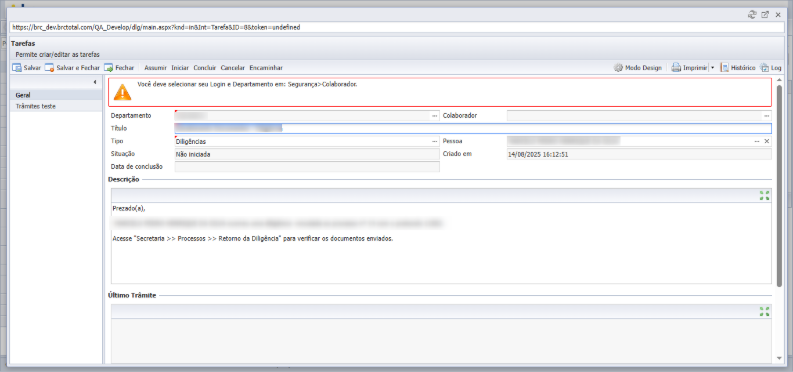Open the Log viewer
Image resolution: width=793 pixels, height=372 pixels.
771,68
